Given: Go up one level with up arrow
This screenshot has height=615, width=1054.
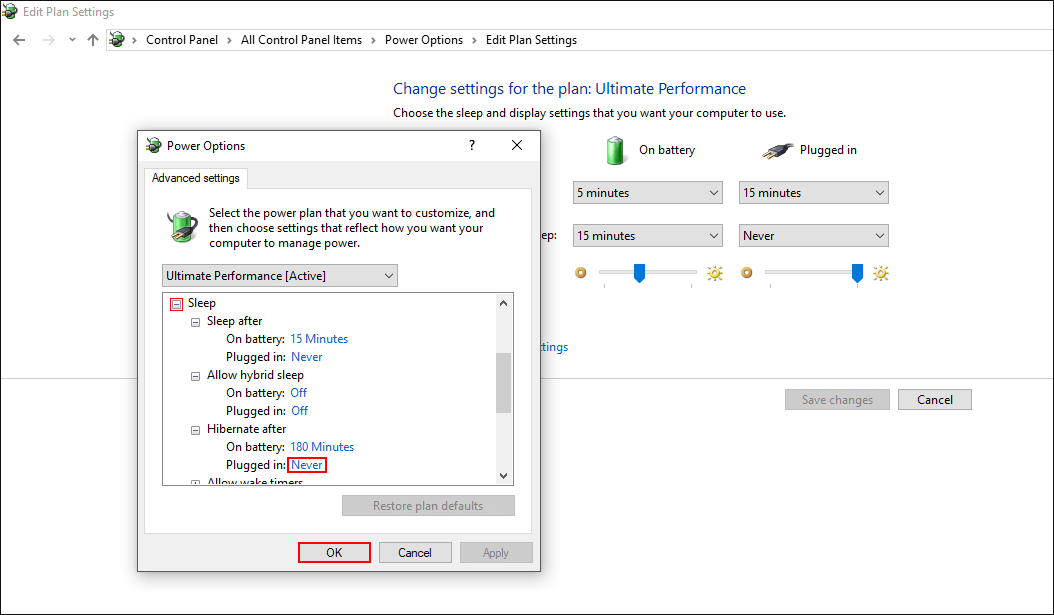Looking at the screenshot, I should 93,40.
